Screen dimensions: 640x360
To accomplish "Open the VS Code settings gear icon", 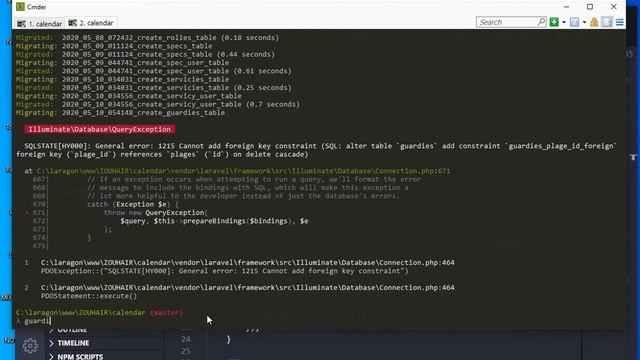I will [x=30, y=346].
